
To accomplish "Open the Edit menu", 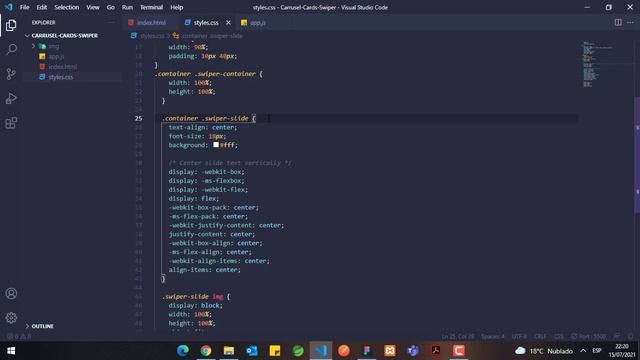I will pyautogui.click(x=42, y=7).
